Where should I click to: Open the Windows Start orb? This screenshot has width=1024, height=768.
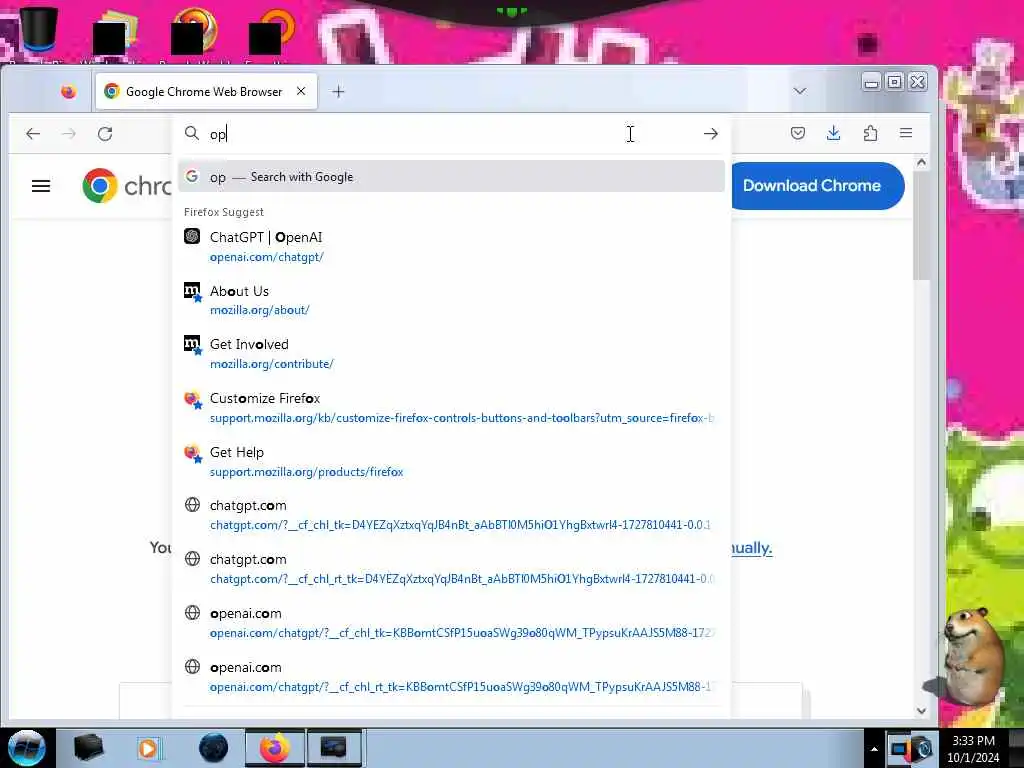(x=27, y=748)
